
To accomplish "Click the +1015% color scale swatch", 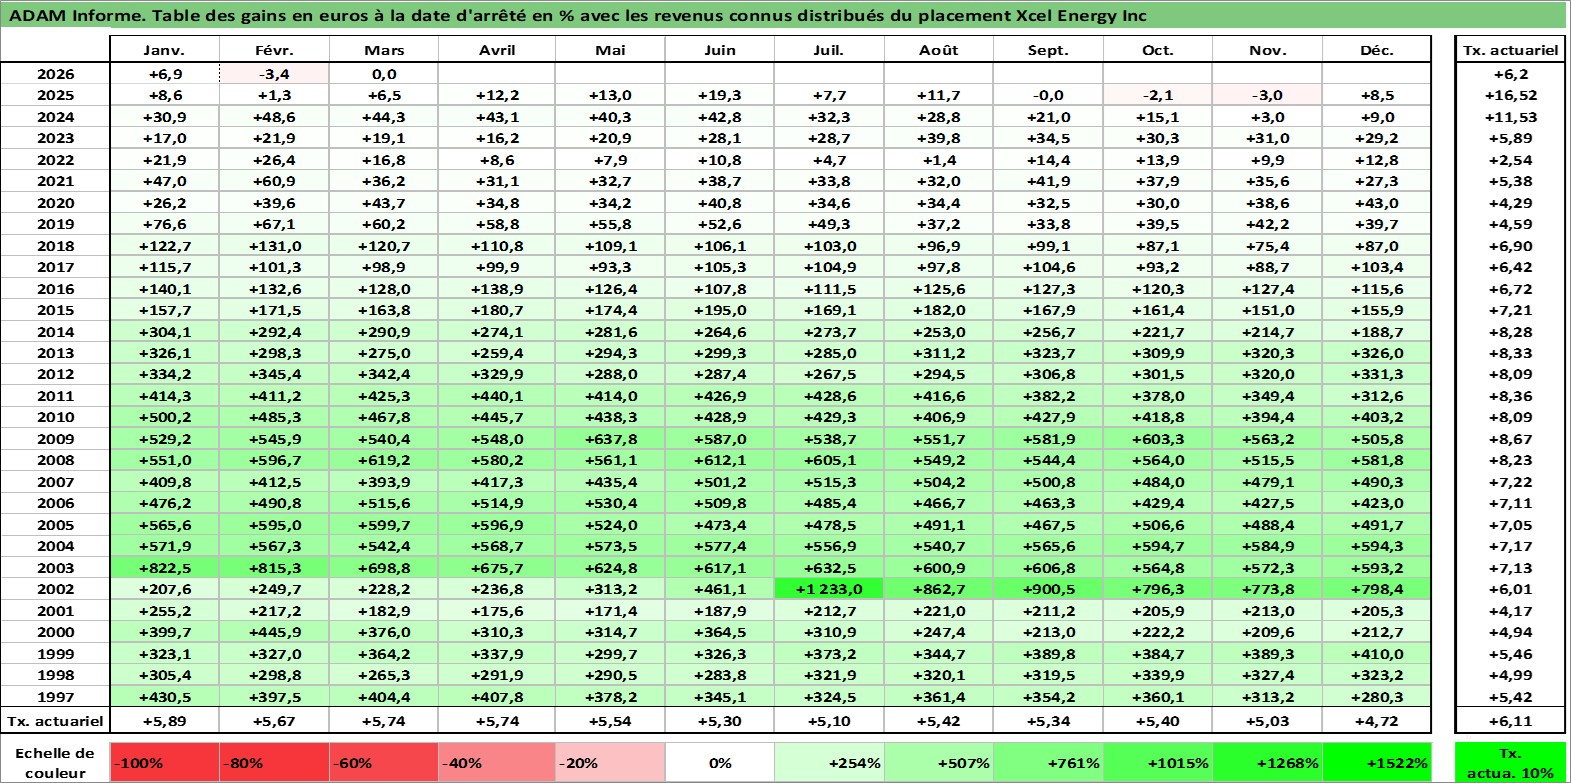I will pyautogui.click(x=1158, y=763).
